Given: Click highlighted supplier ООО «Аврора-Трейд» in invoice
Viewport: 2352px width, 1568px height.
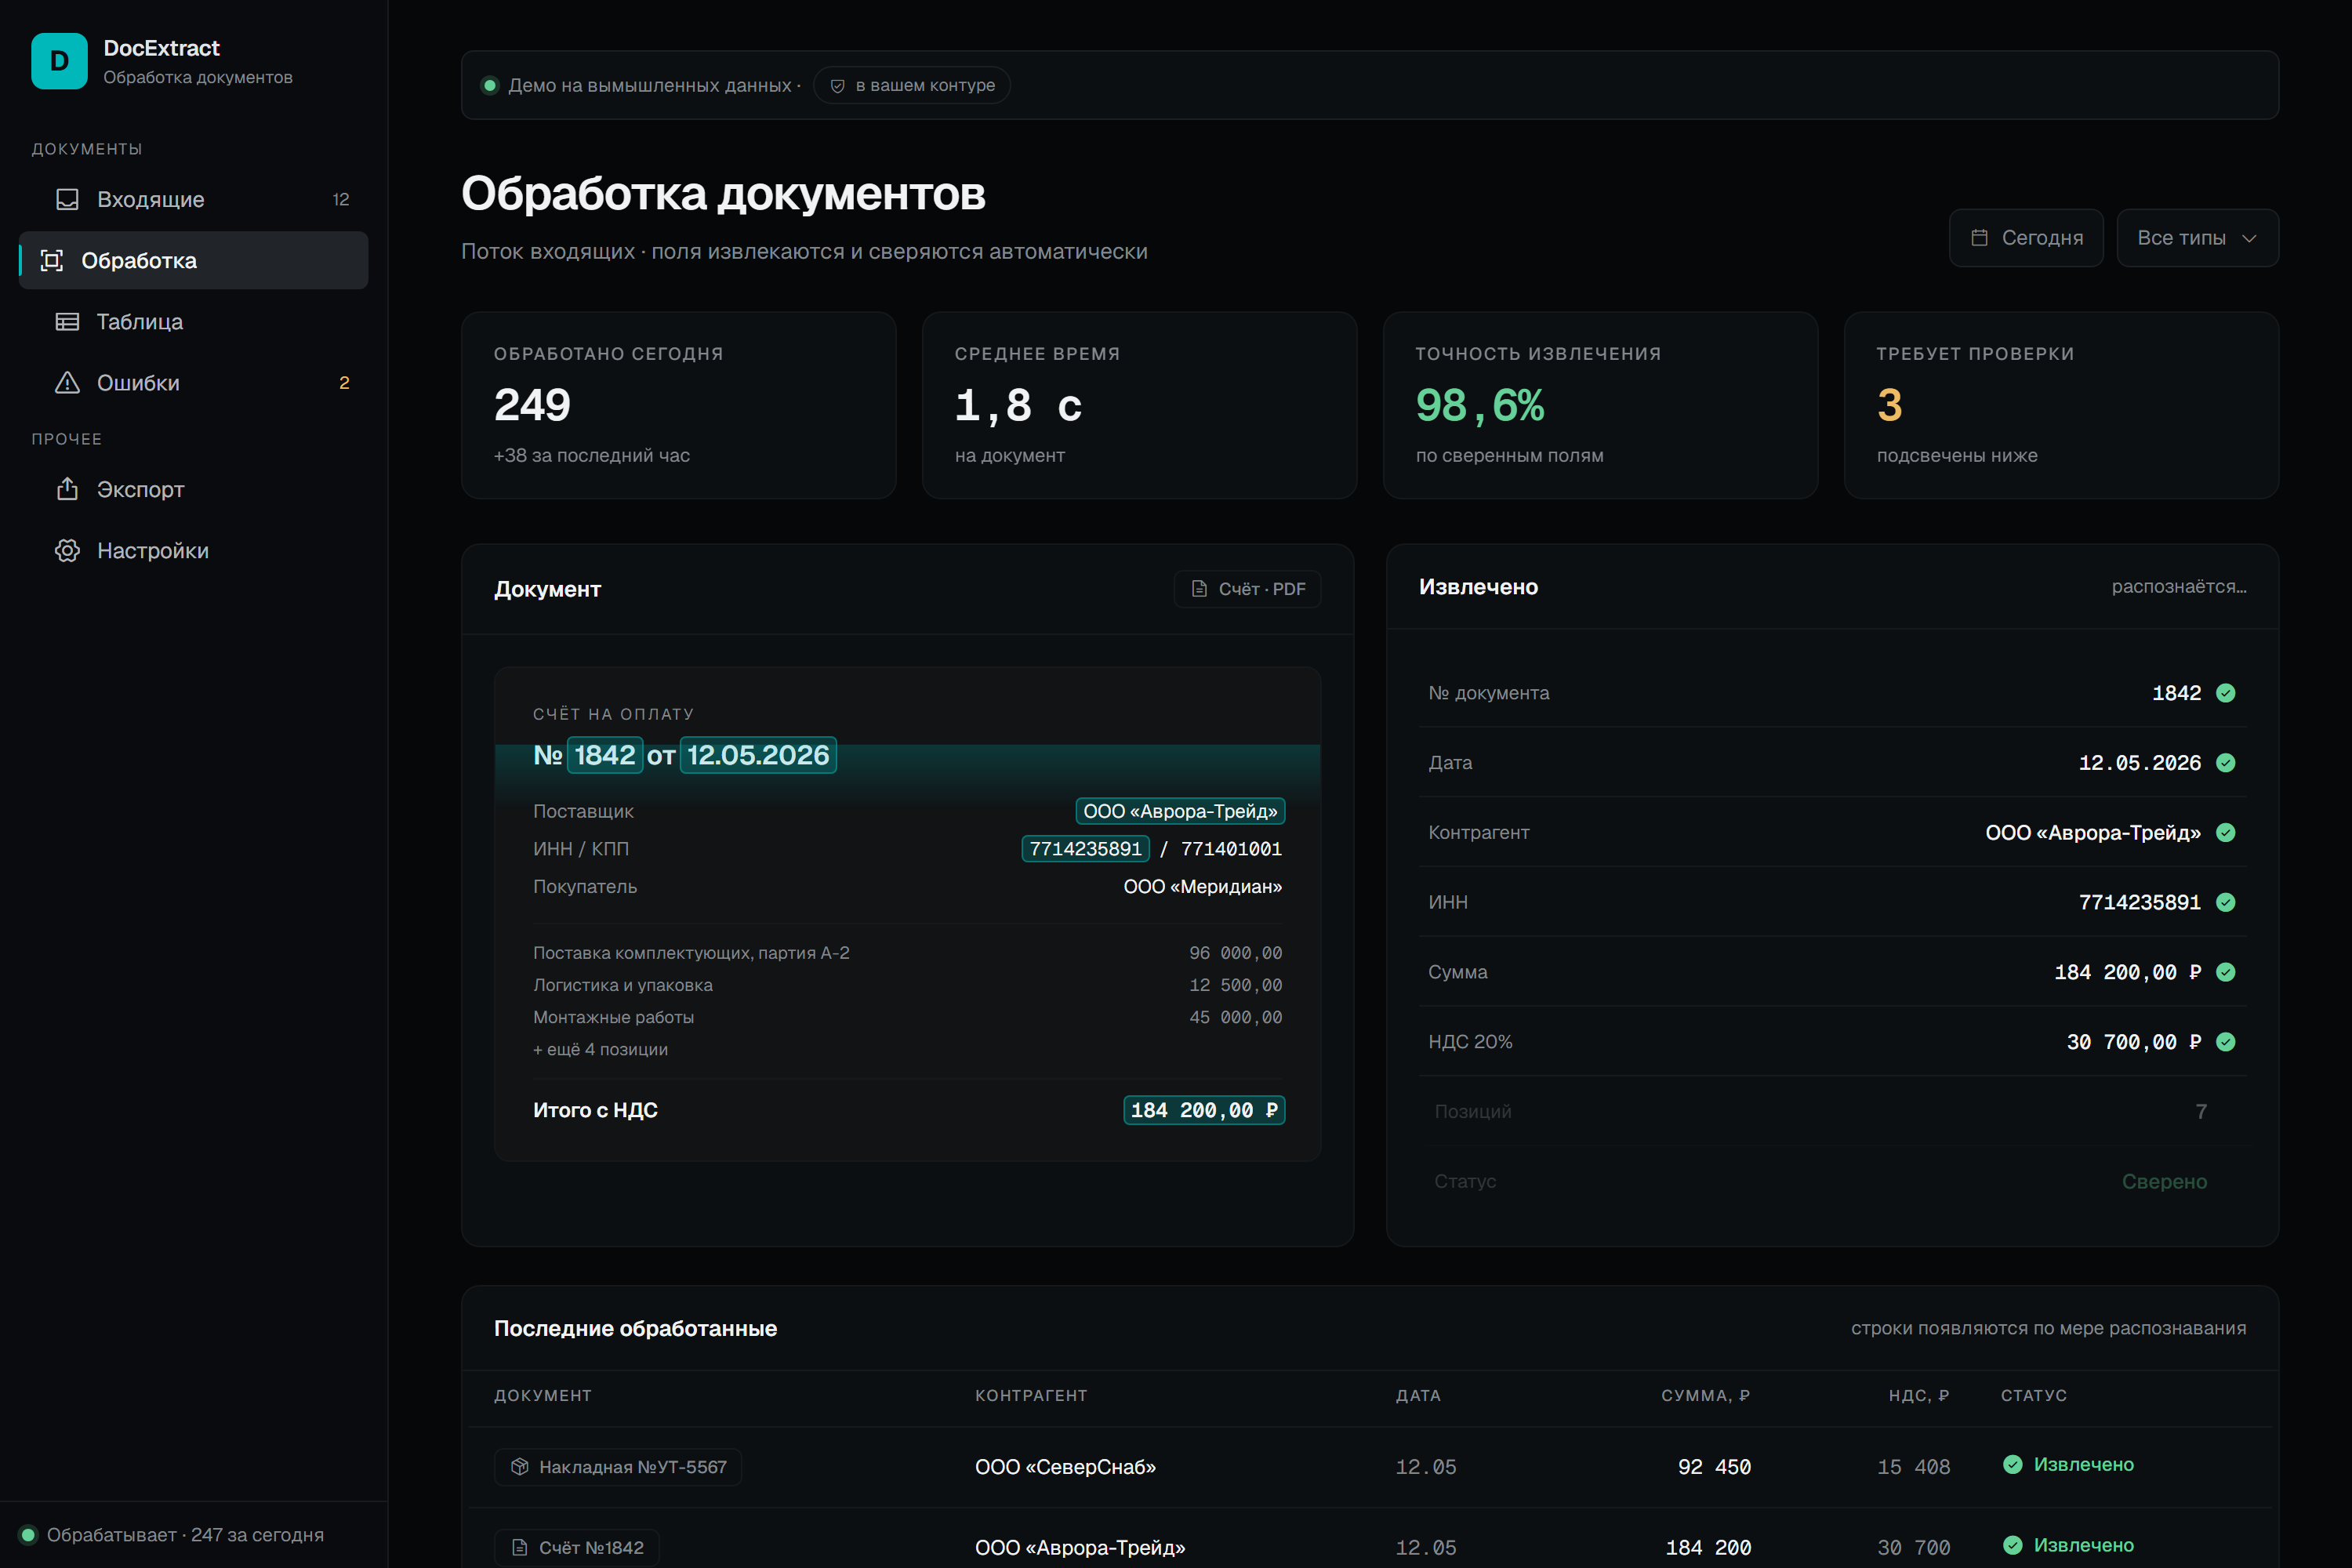Looking at the screenshot, I should click(x=1180, y=811).
